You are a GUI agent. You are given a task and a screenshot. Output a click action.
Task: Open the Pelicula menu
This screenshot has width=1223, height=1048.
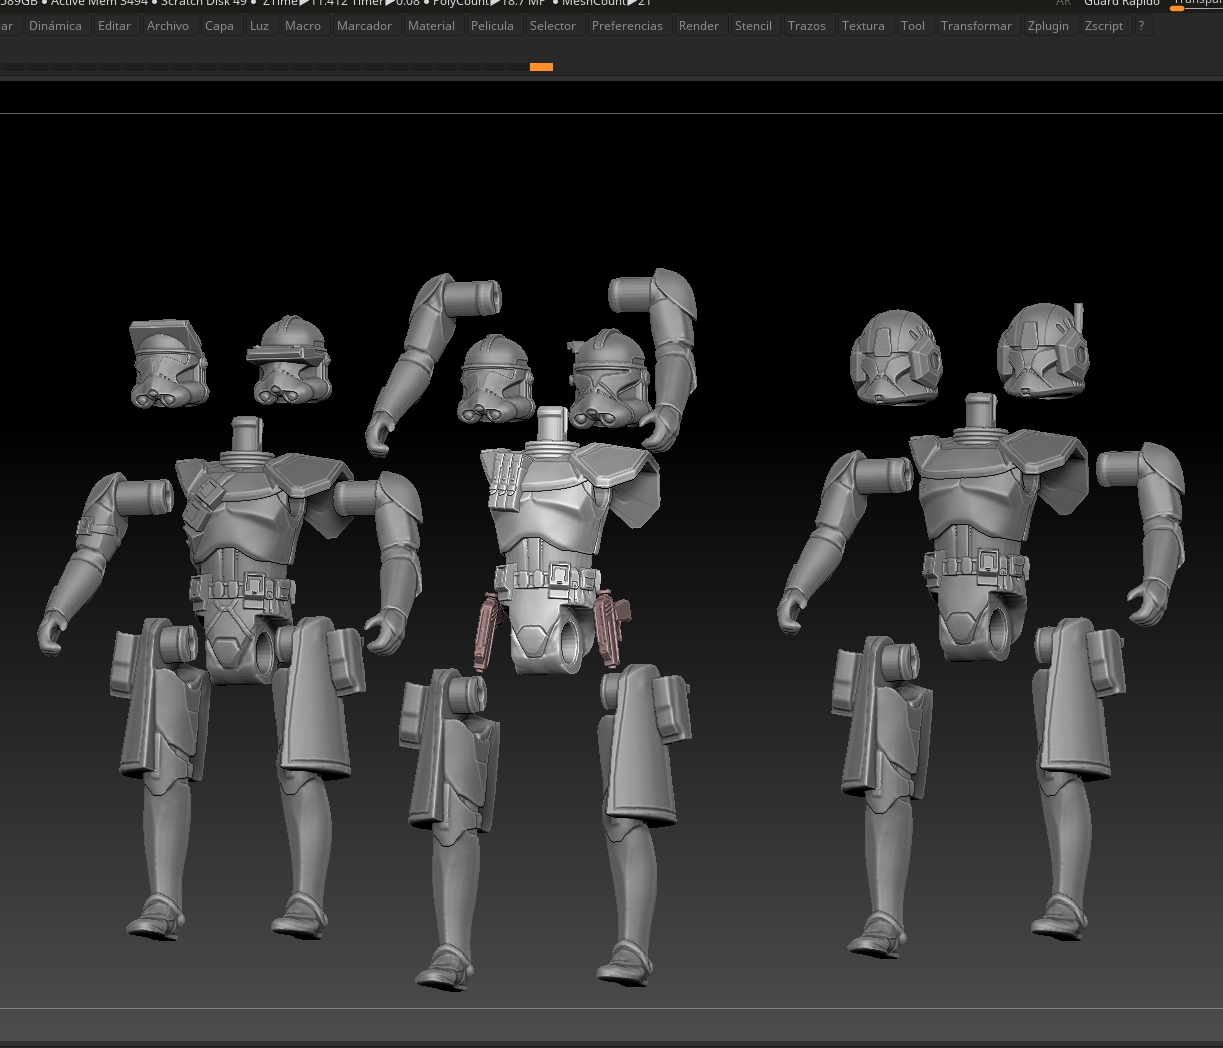(492, 25)
